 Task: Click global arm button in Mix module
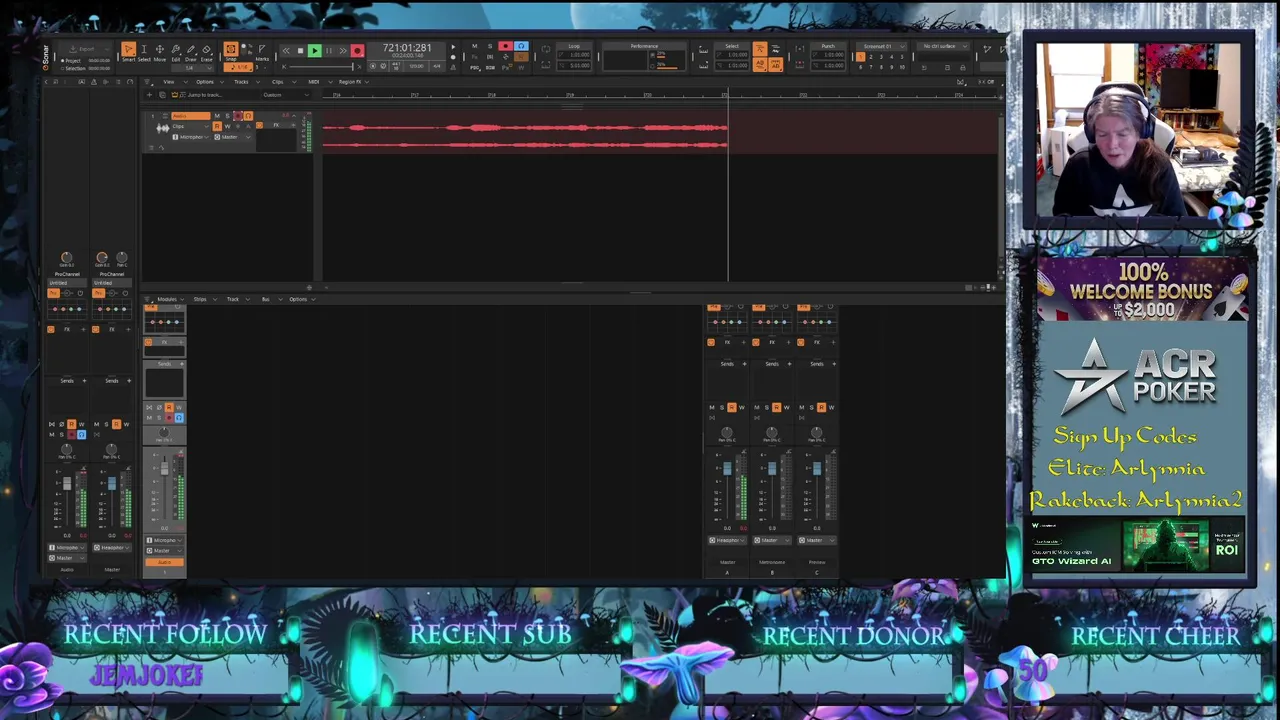click(x=506, y=46)
